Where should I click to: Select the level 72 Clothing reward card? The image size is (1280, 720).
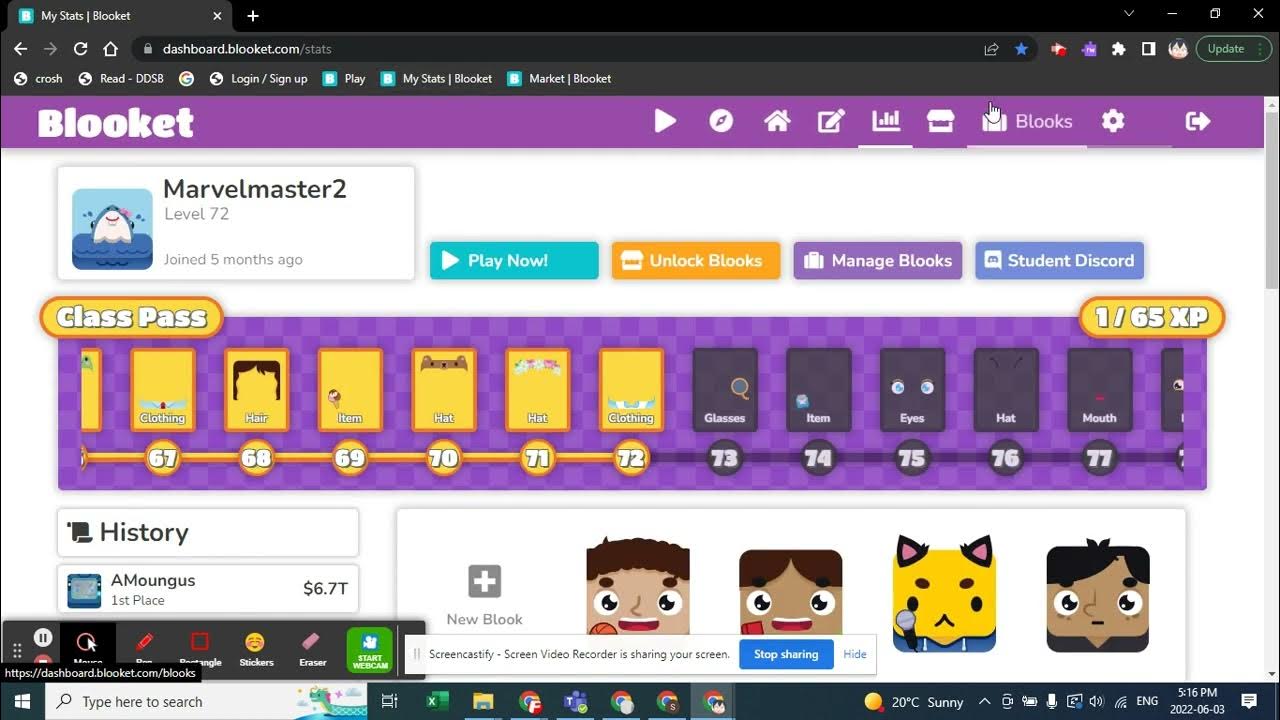point(631,390)
